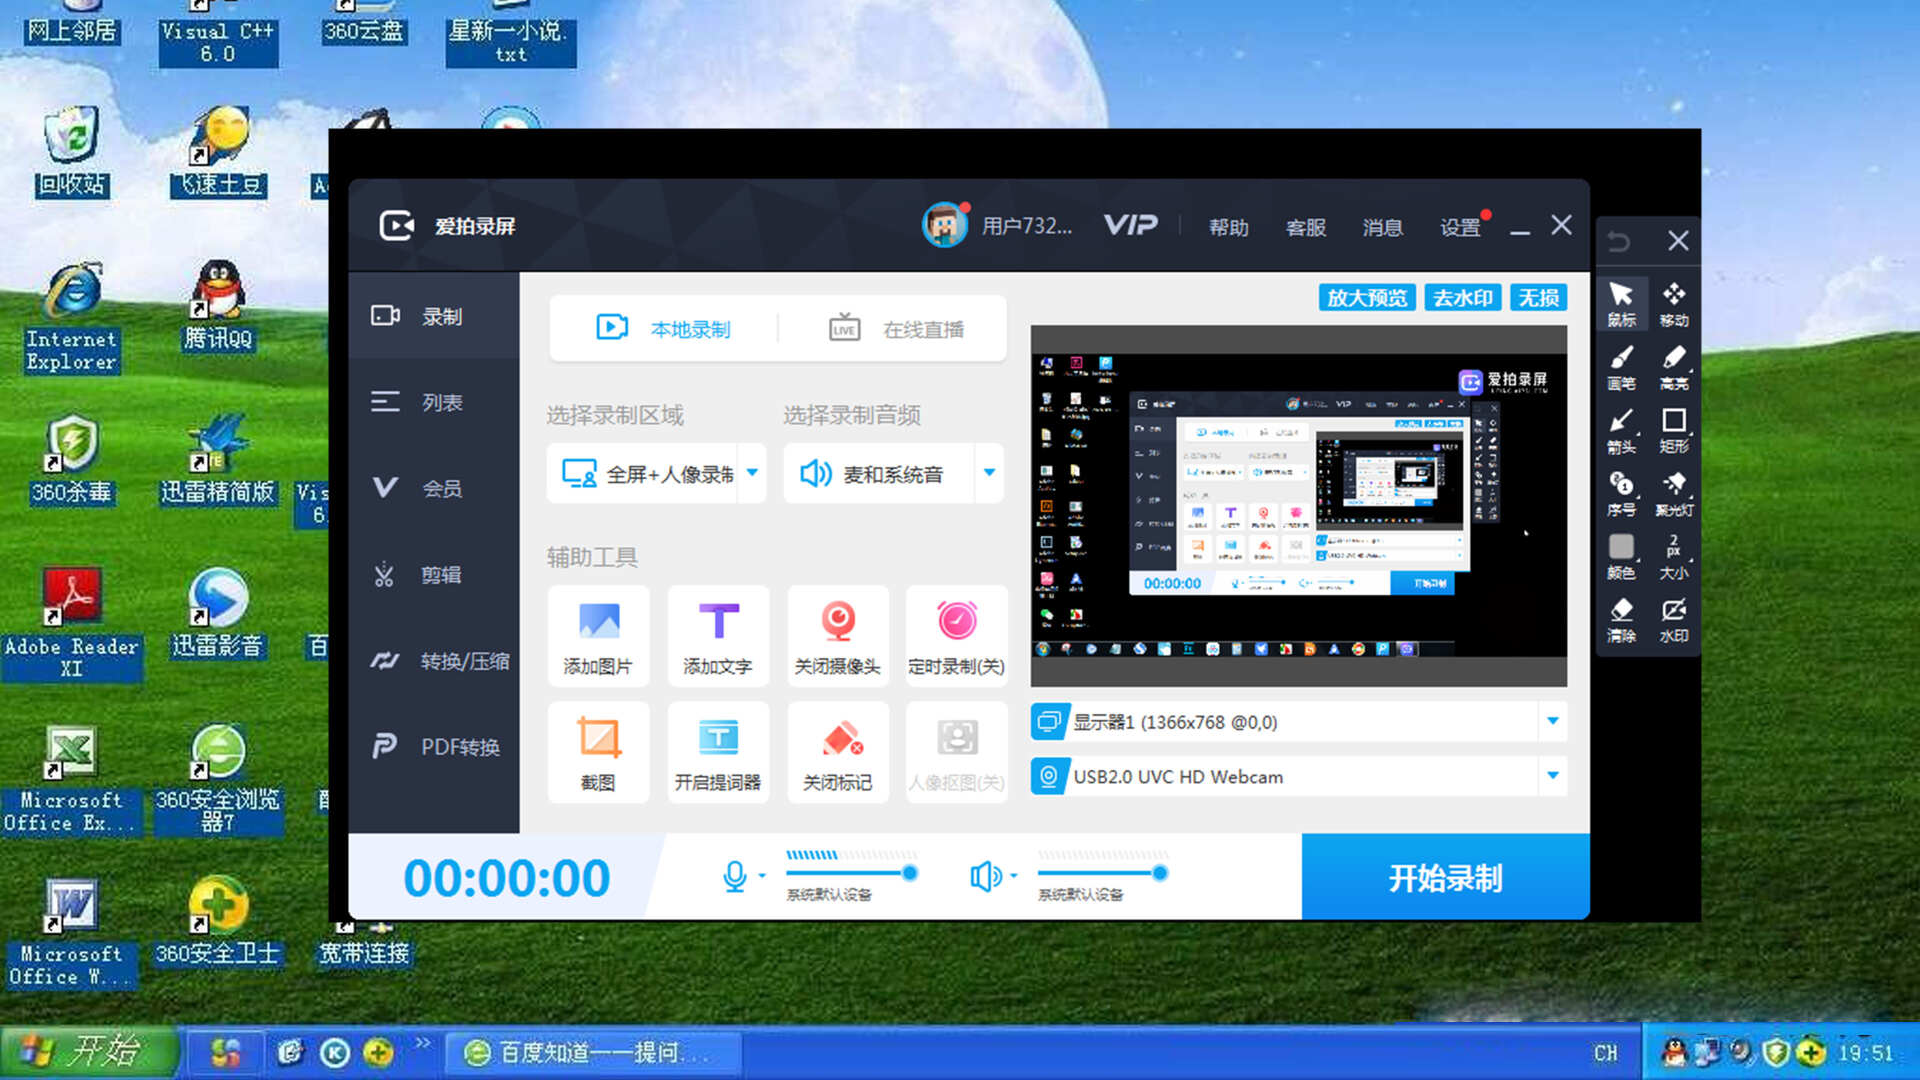The width and height of the screenshot is (1920, 1080).
Task: Open the 客服 customer service menu
Action: (1305, 227)
